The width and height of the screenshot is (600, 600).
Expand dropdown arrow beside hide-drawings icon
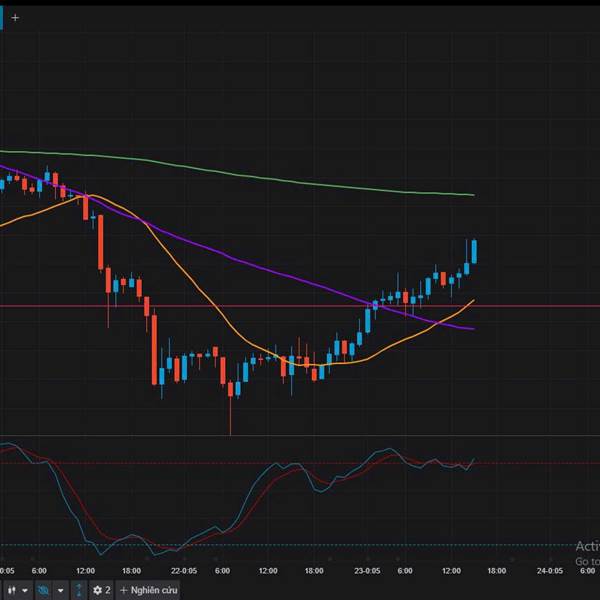tap(60, 590)
